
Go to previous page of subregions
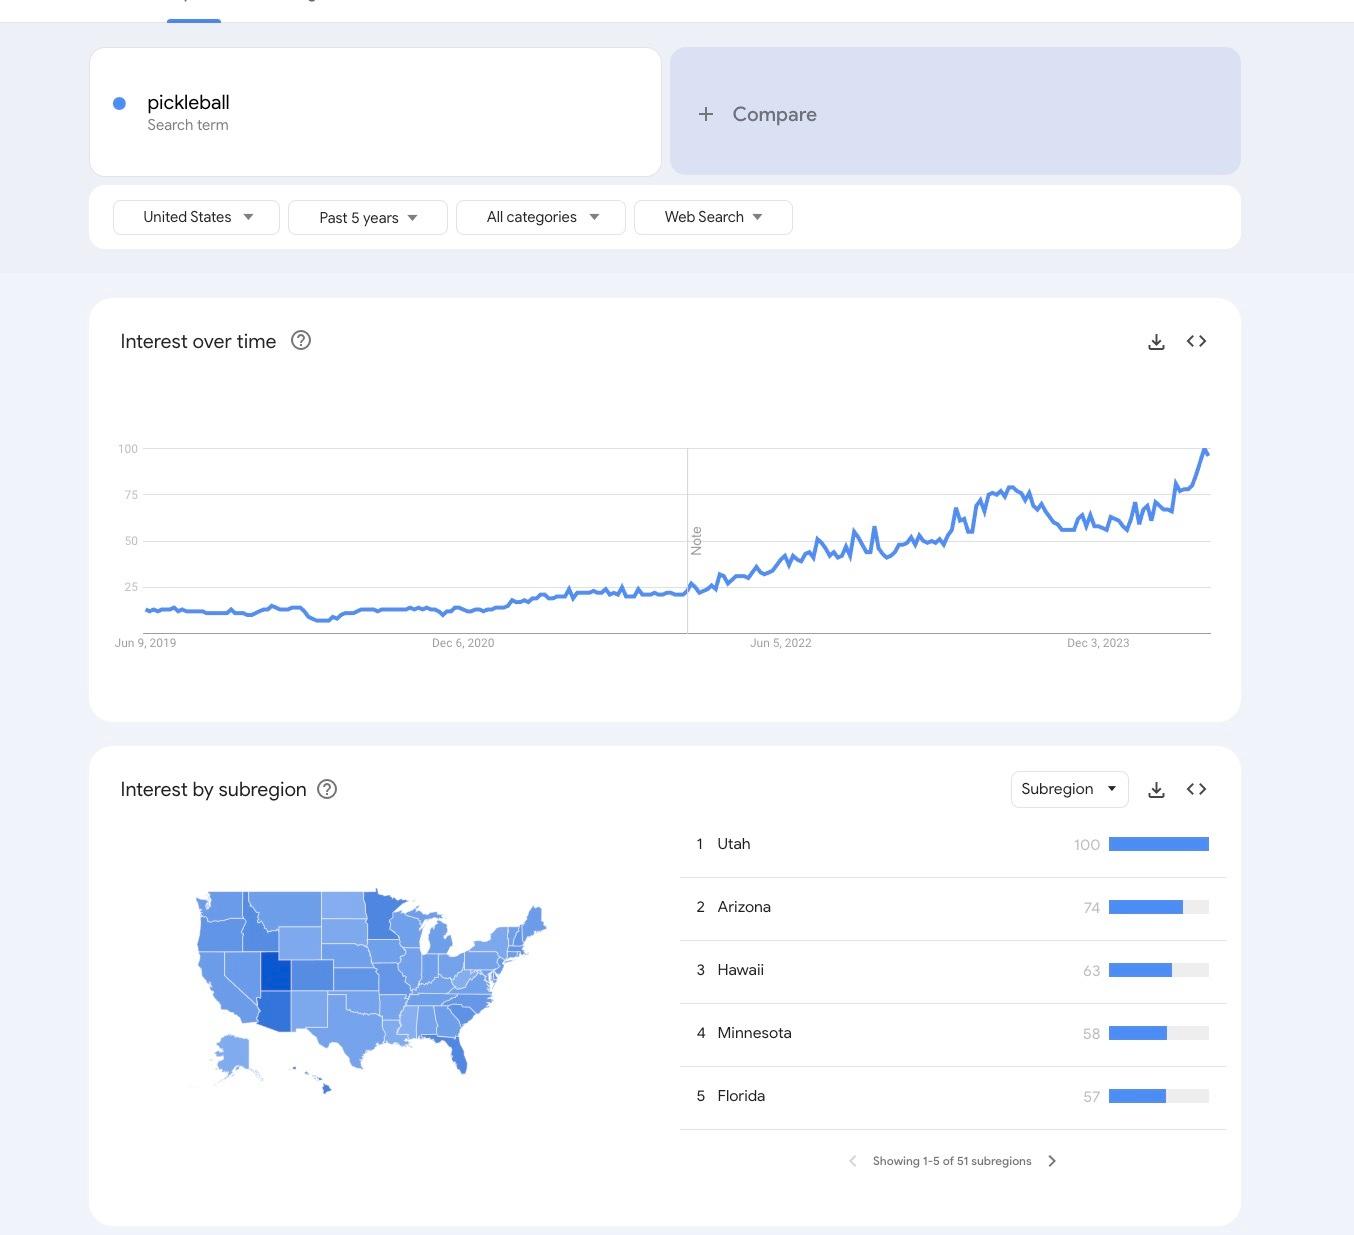point(852,1161)
